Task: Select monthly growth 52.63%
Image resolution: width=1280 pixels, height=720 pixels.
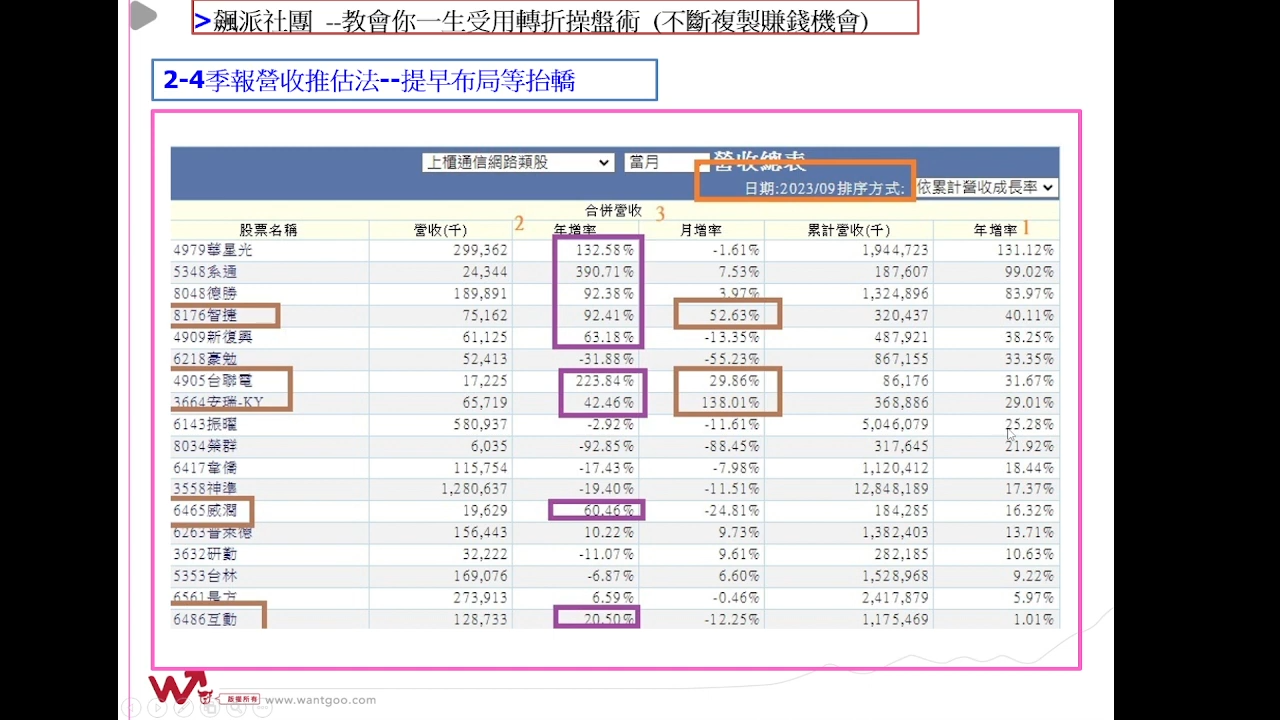Action: pos(733,316)
